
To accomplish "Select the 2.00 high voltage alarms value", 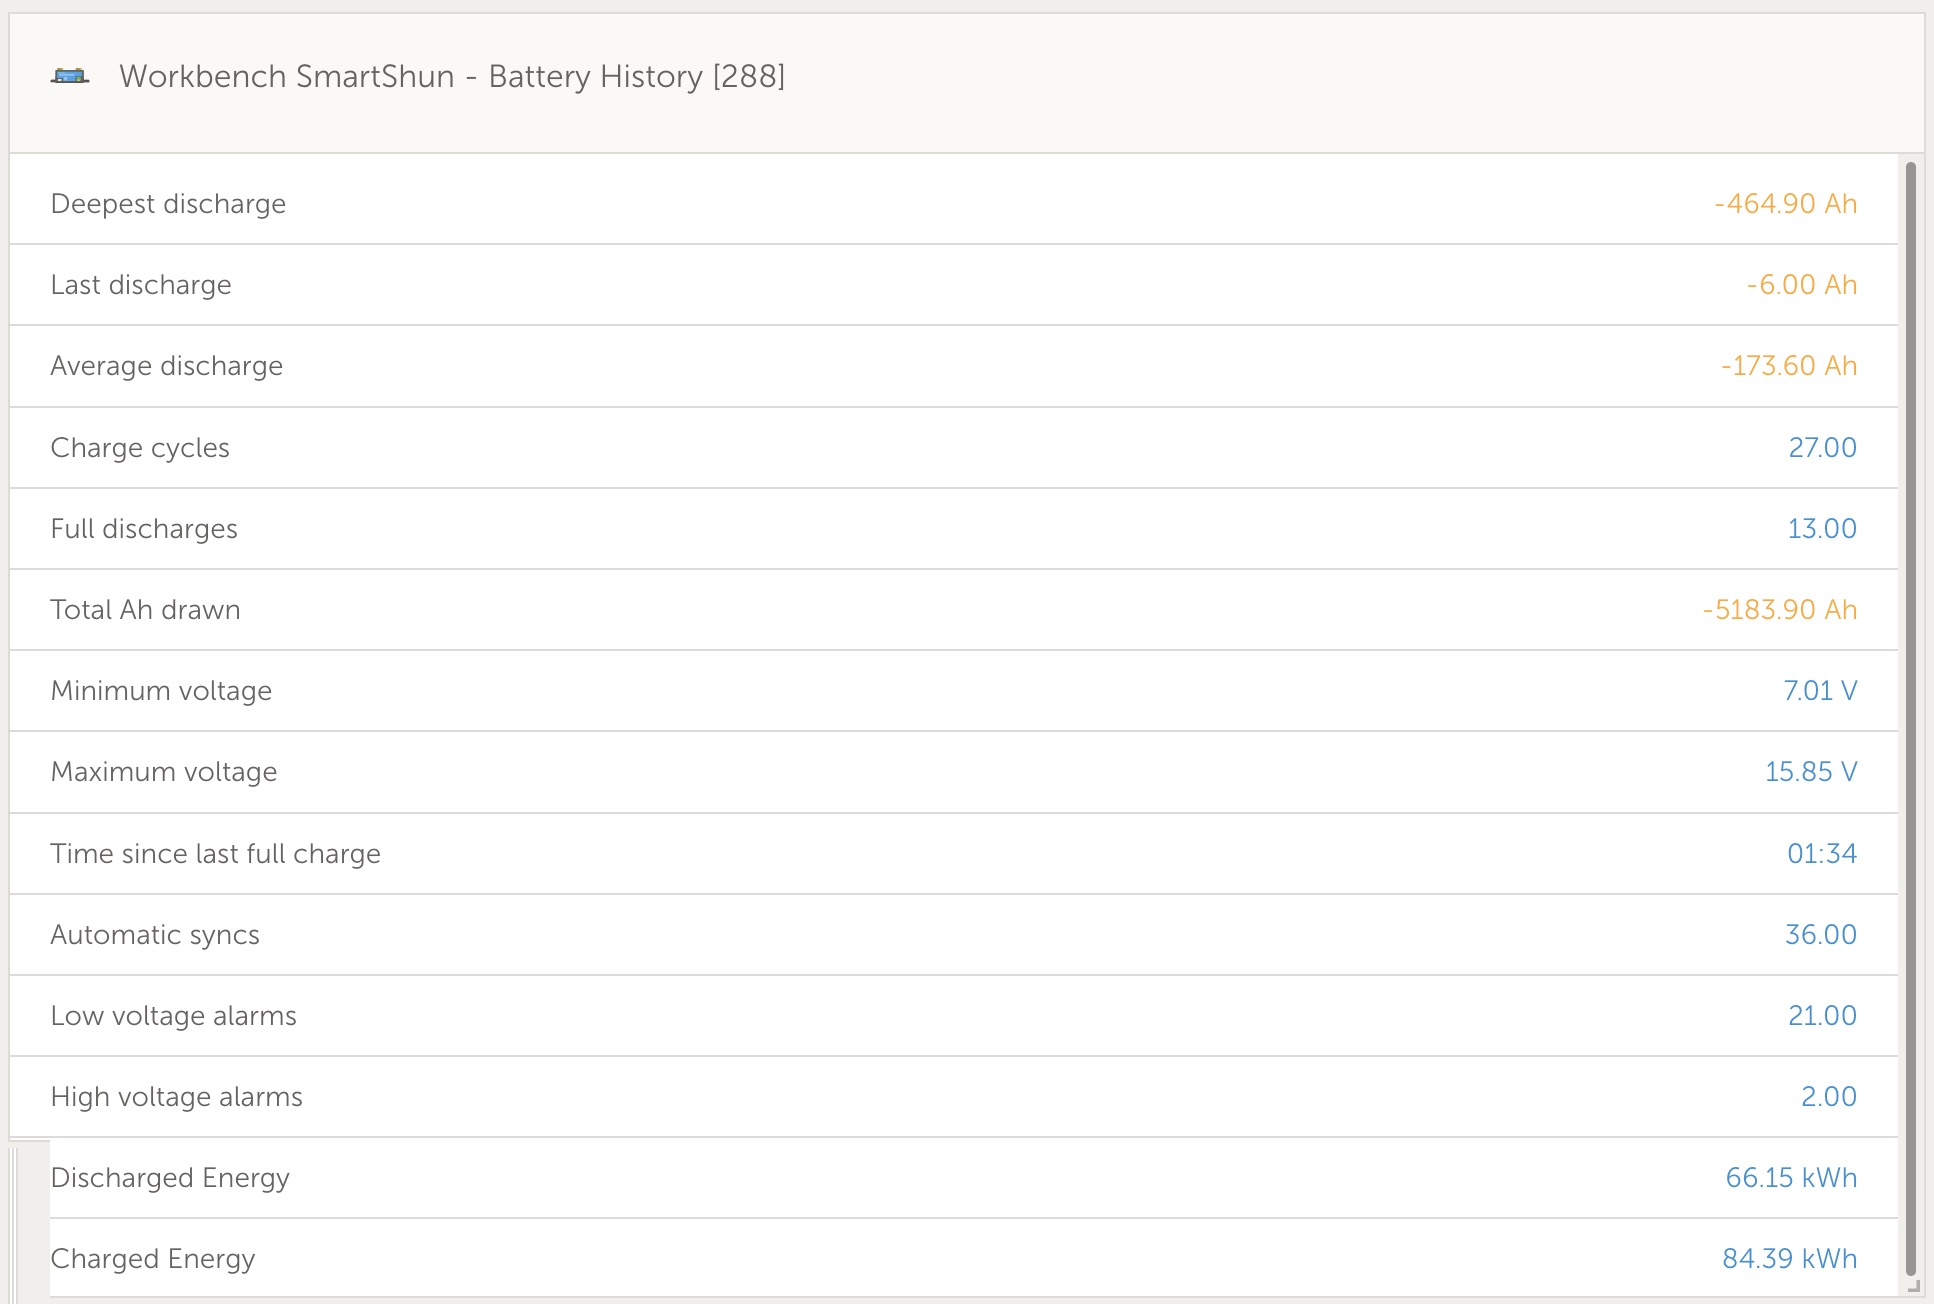I will click(1829, 1096).
